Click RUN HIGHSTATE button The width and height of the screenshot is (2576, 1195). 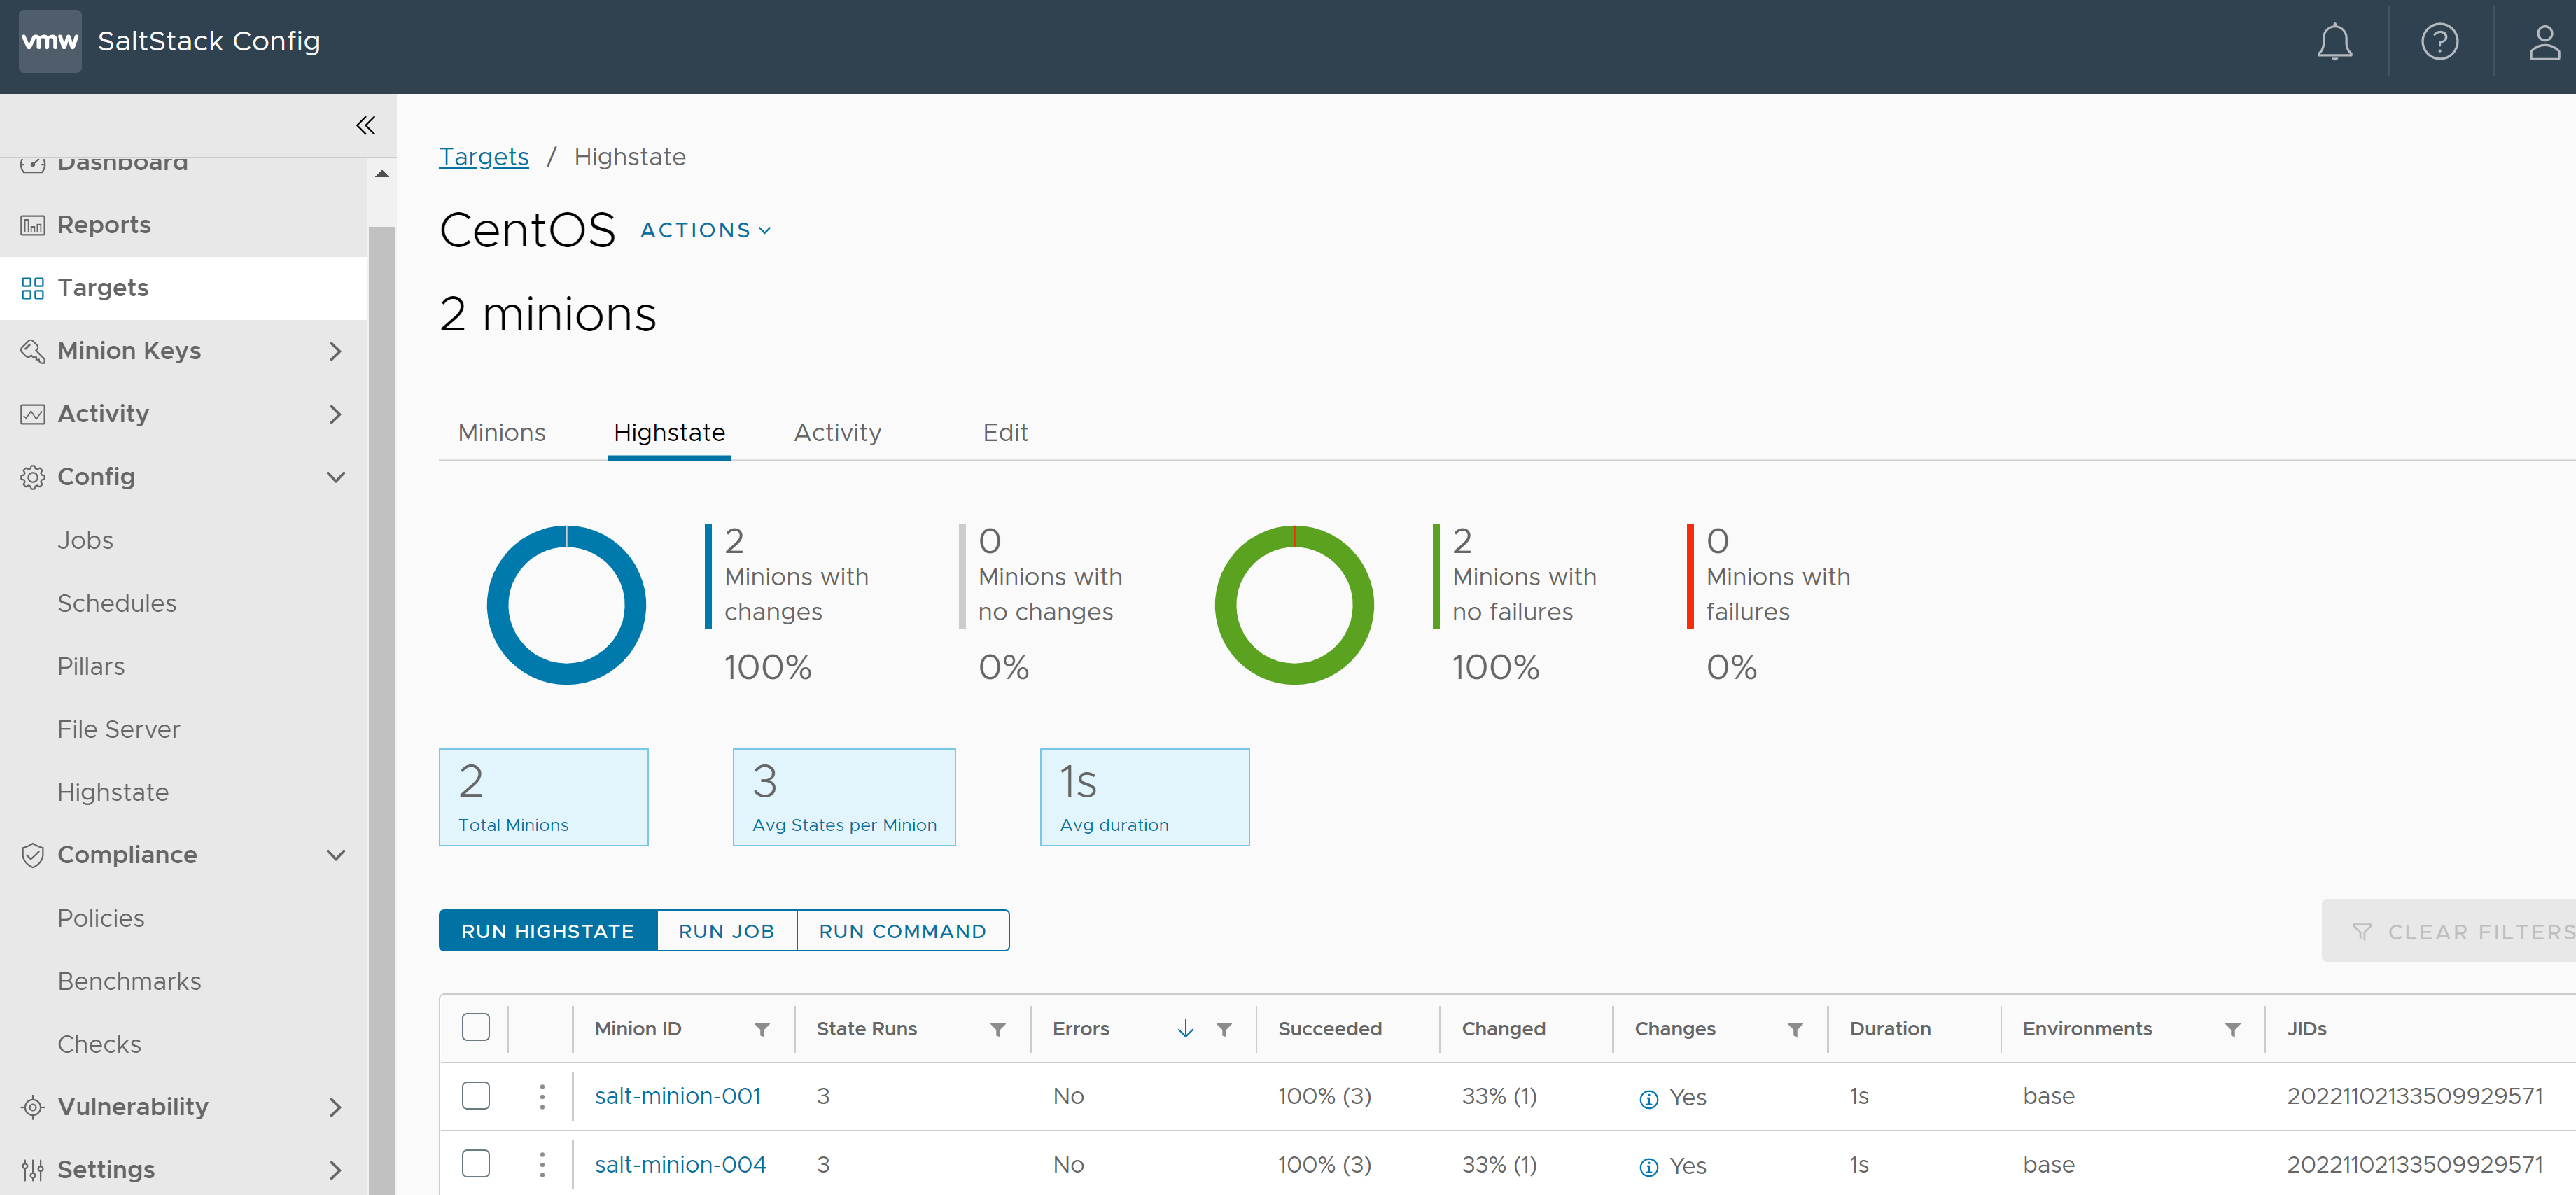(547, 930)
